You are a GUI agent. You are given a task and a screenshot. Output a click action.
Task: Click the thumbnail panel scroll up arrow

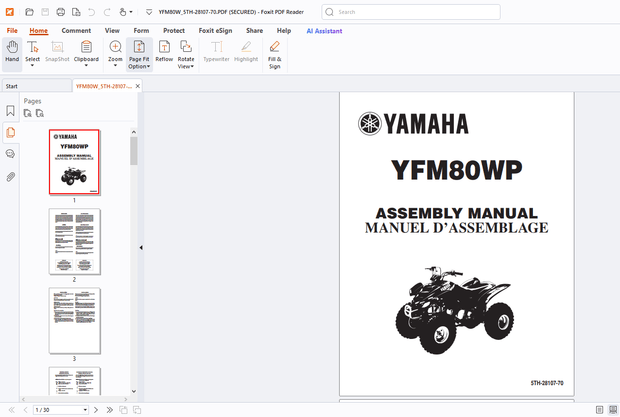134,132
